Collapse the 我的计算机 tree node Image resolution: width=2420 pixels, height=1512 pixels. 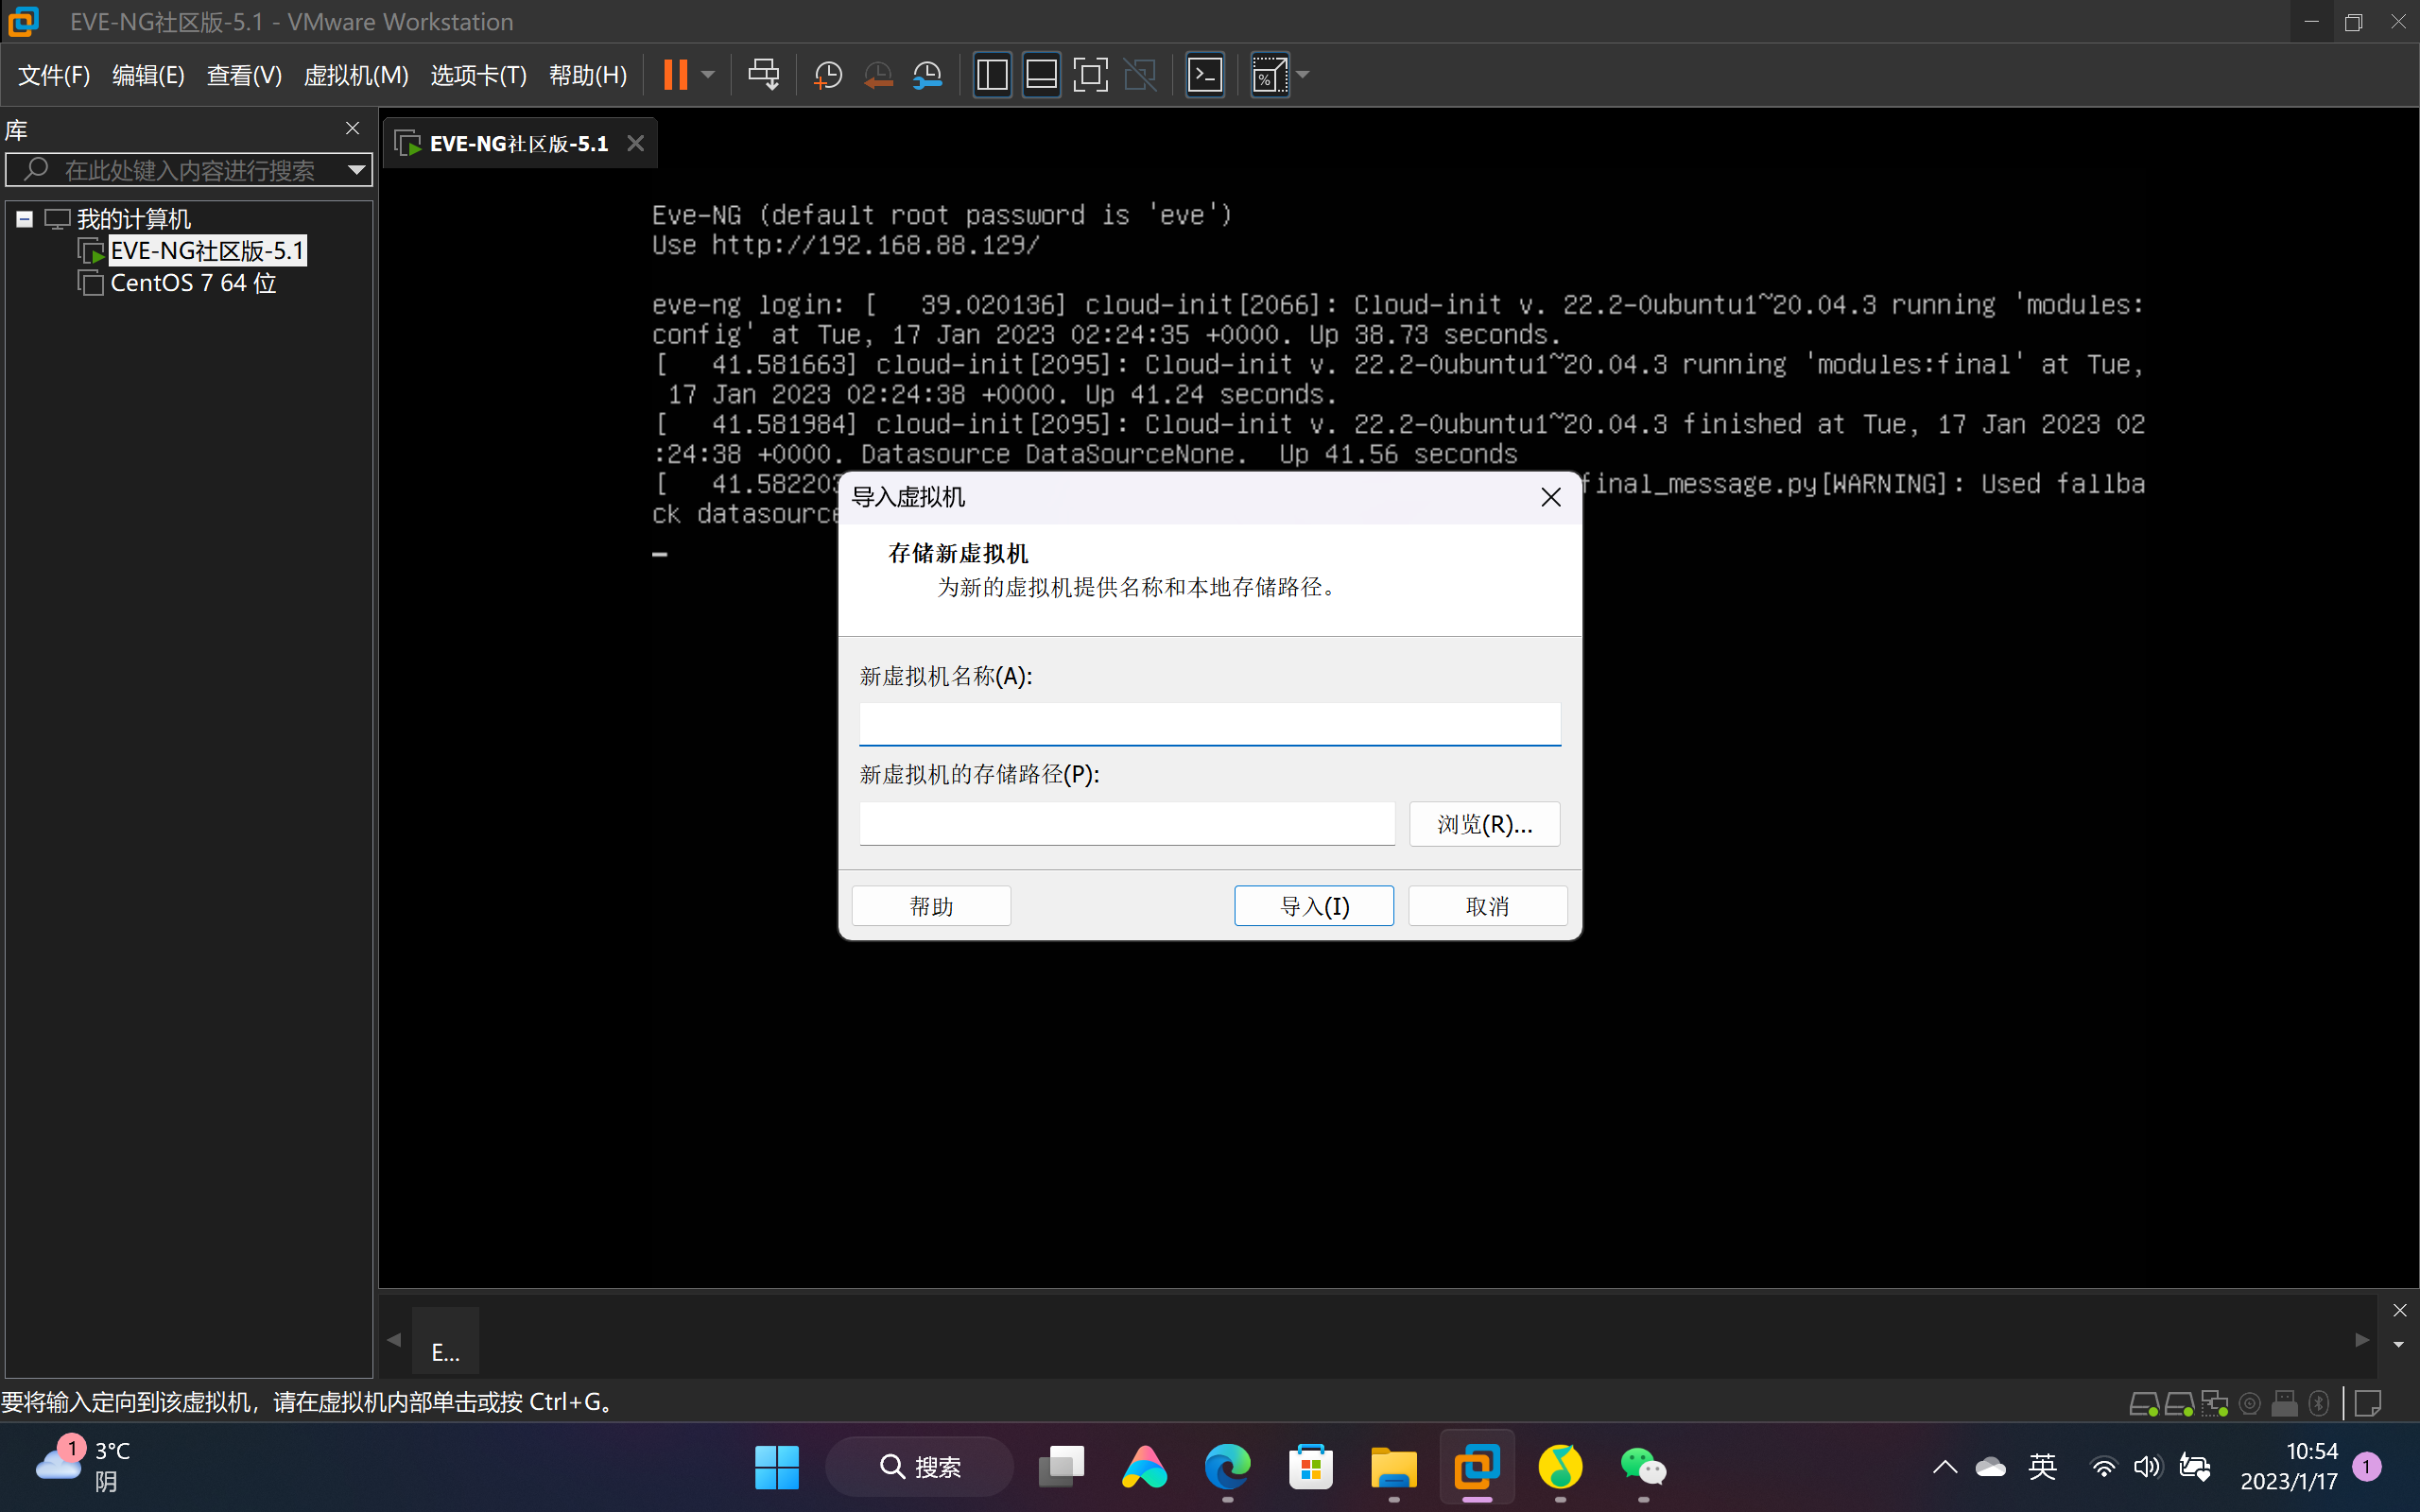point(25,219)
